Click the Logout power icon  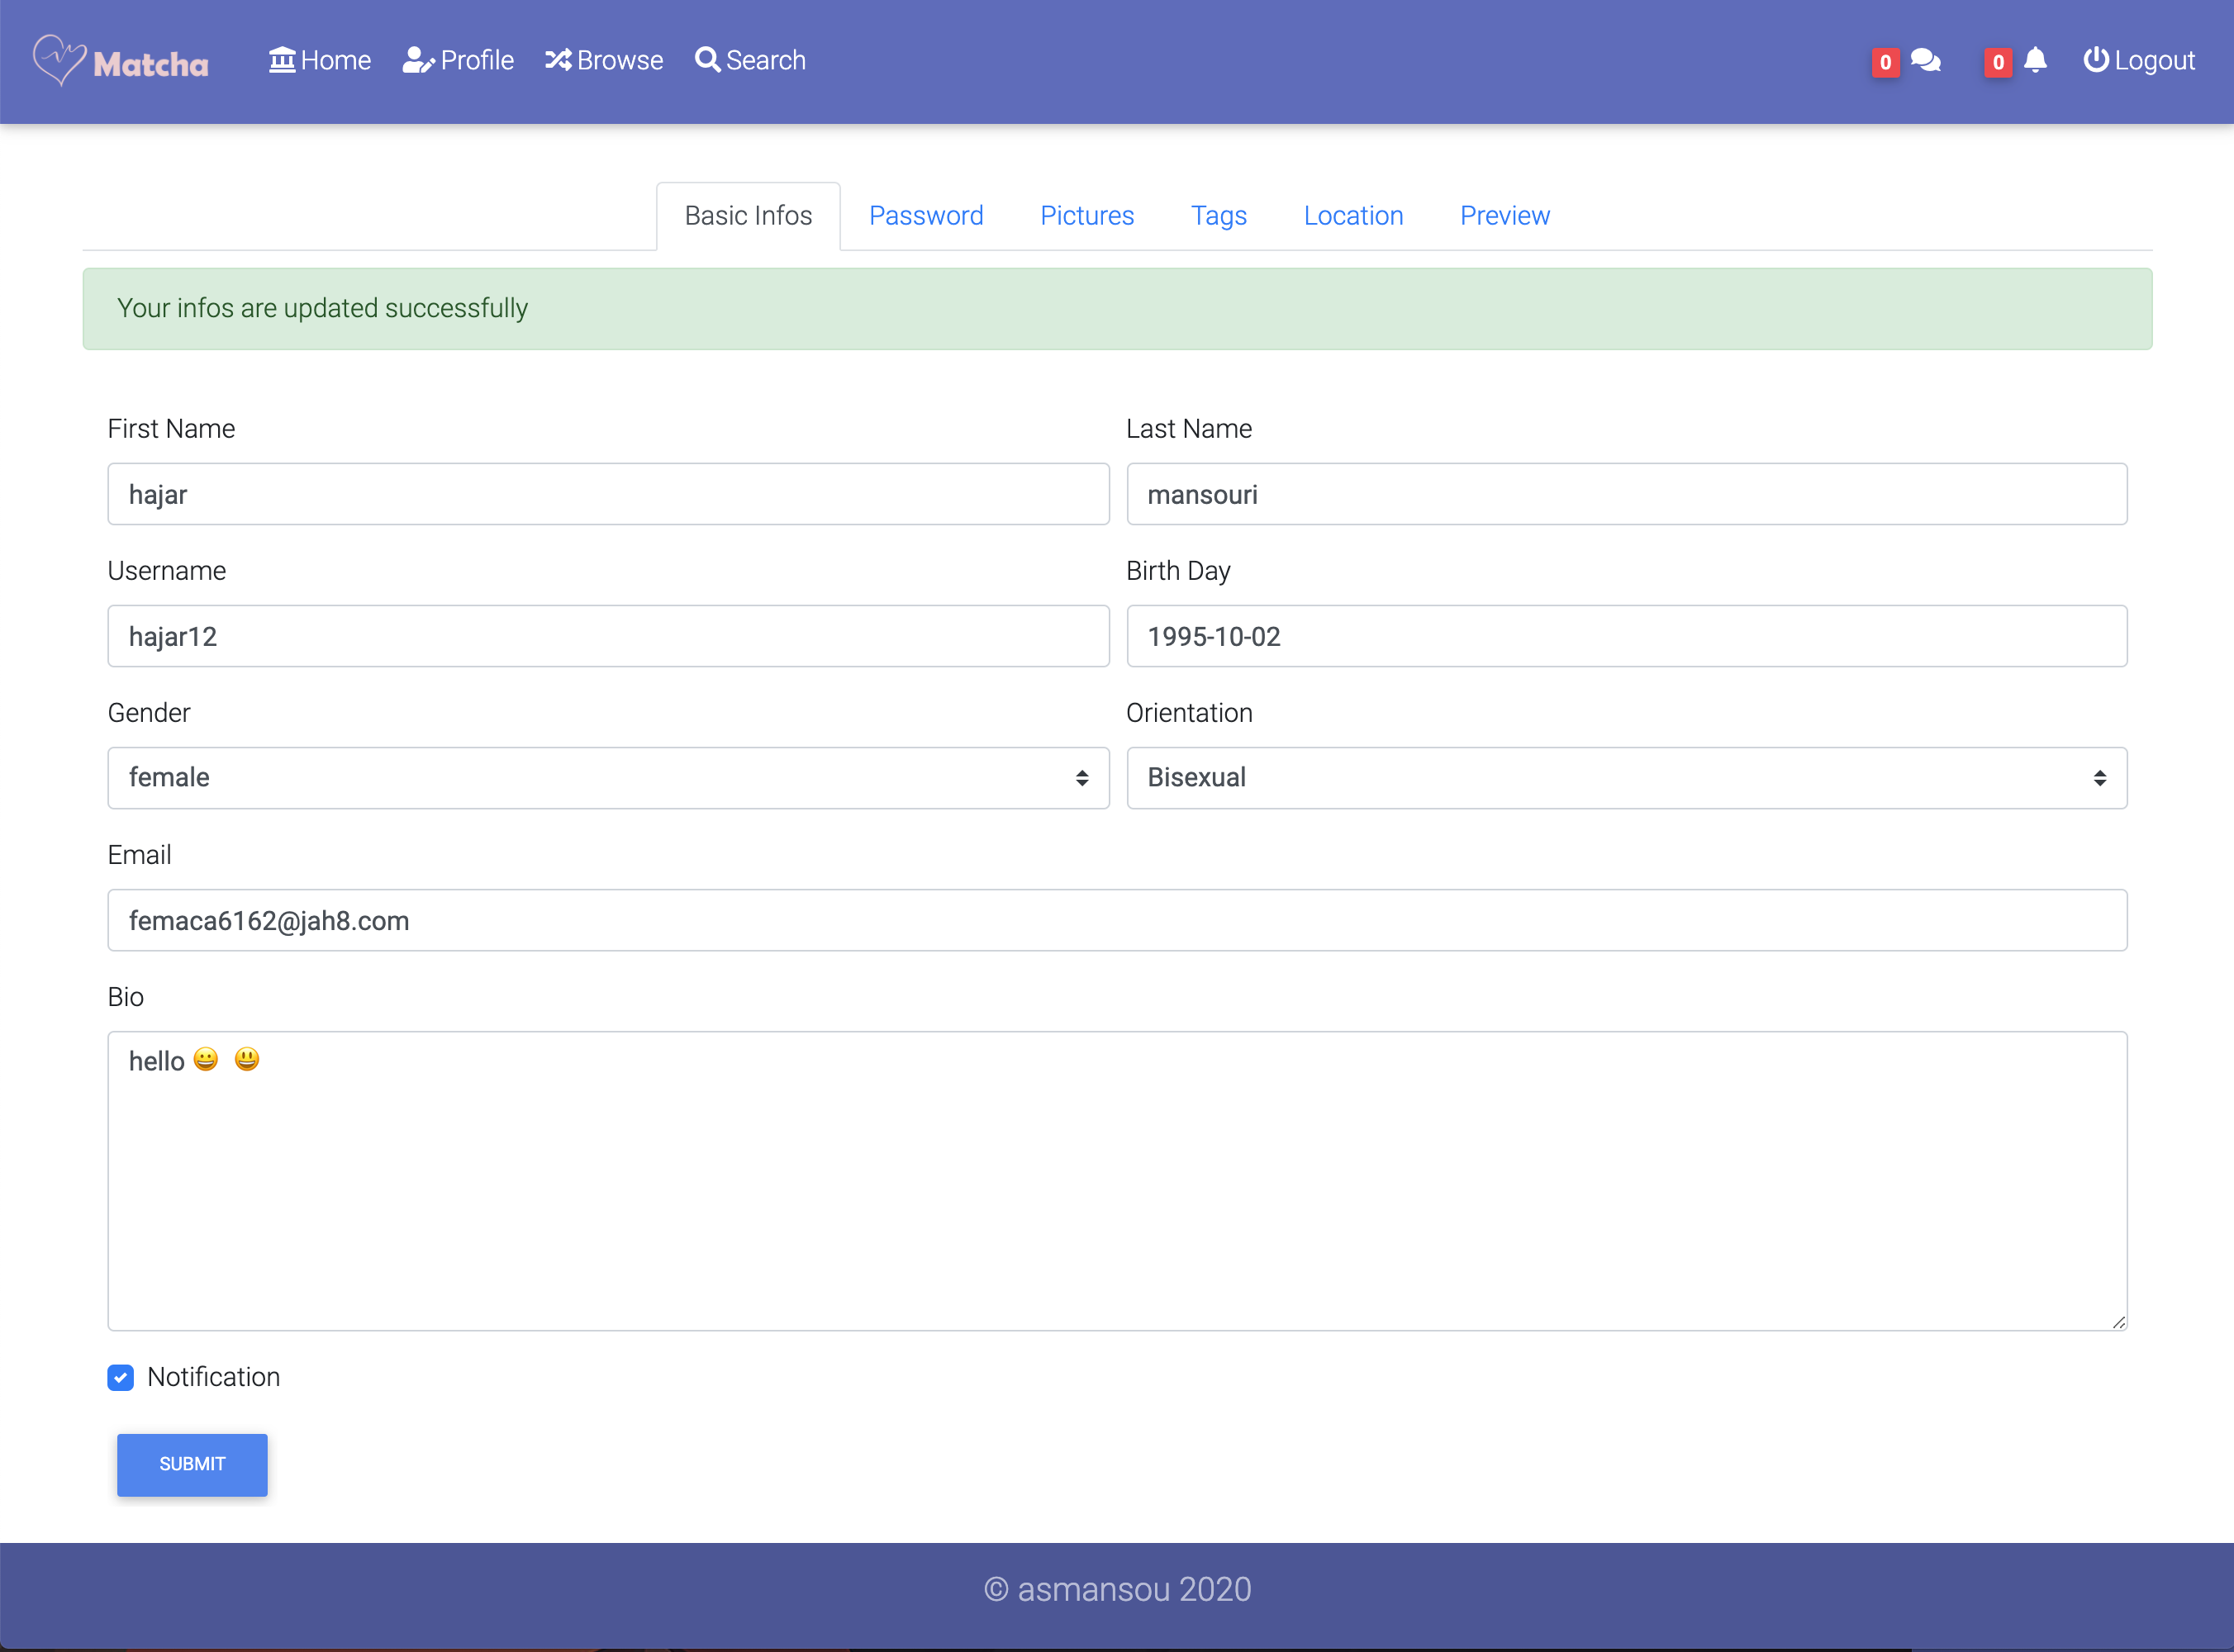coord(2096,60)
